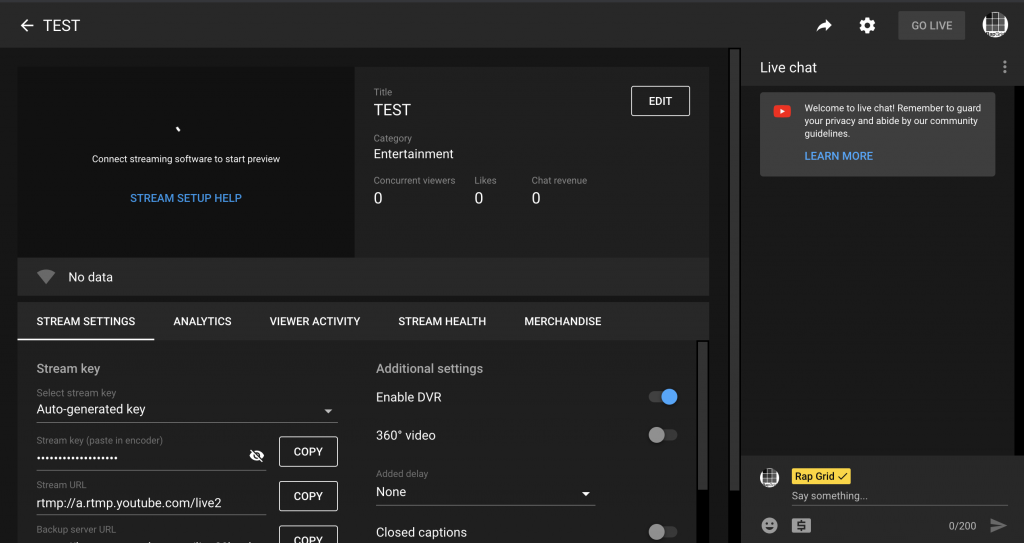Open the STREAM SETUP HELP link

tap(186, 198)
